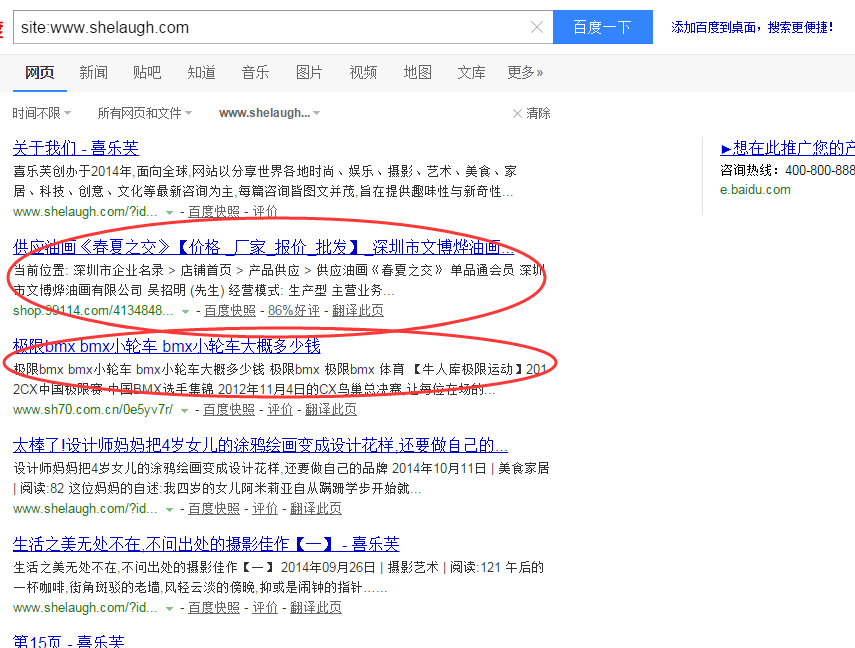This screenshot has height=648, width=855.
Task: Open 极限bmx bmx小轮车 search result
Action: [166, 347]
